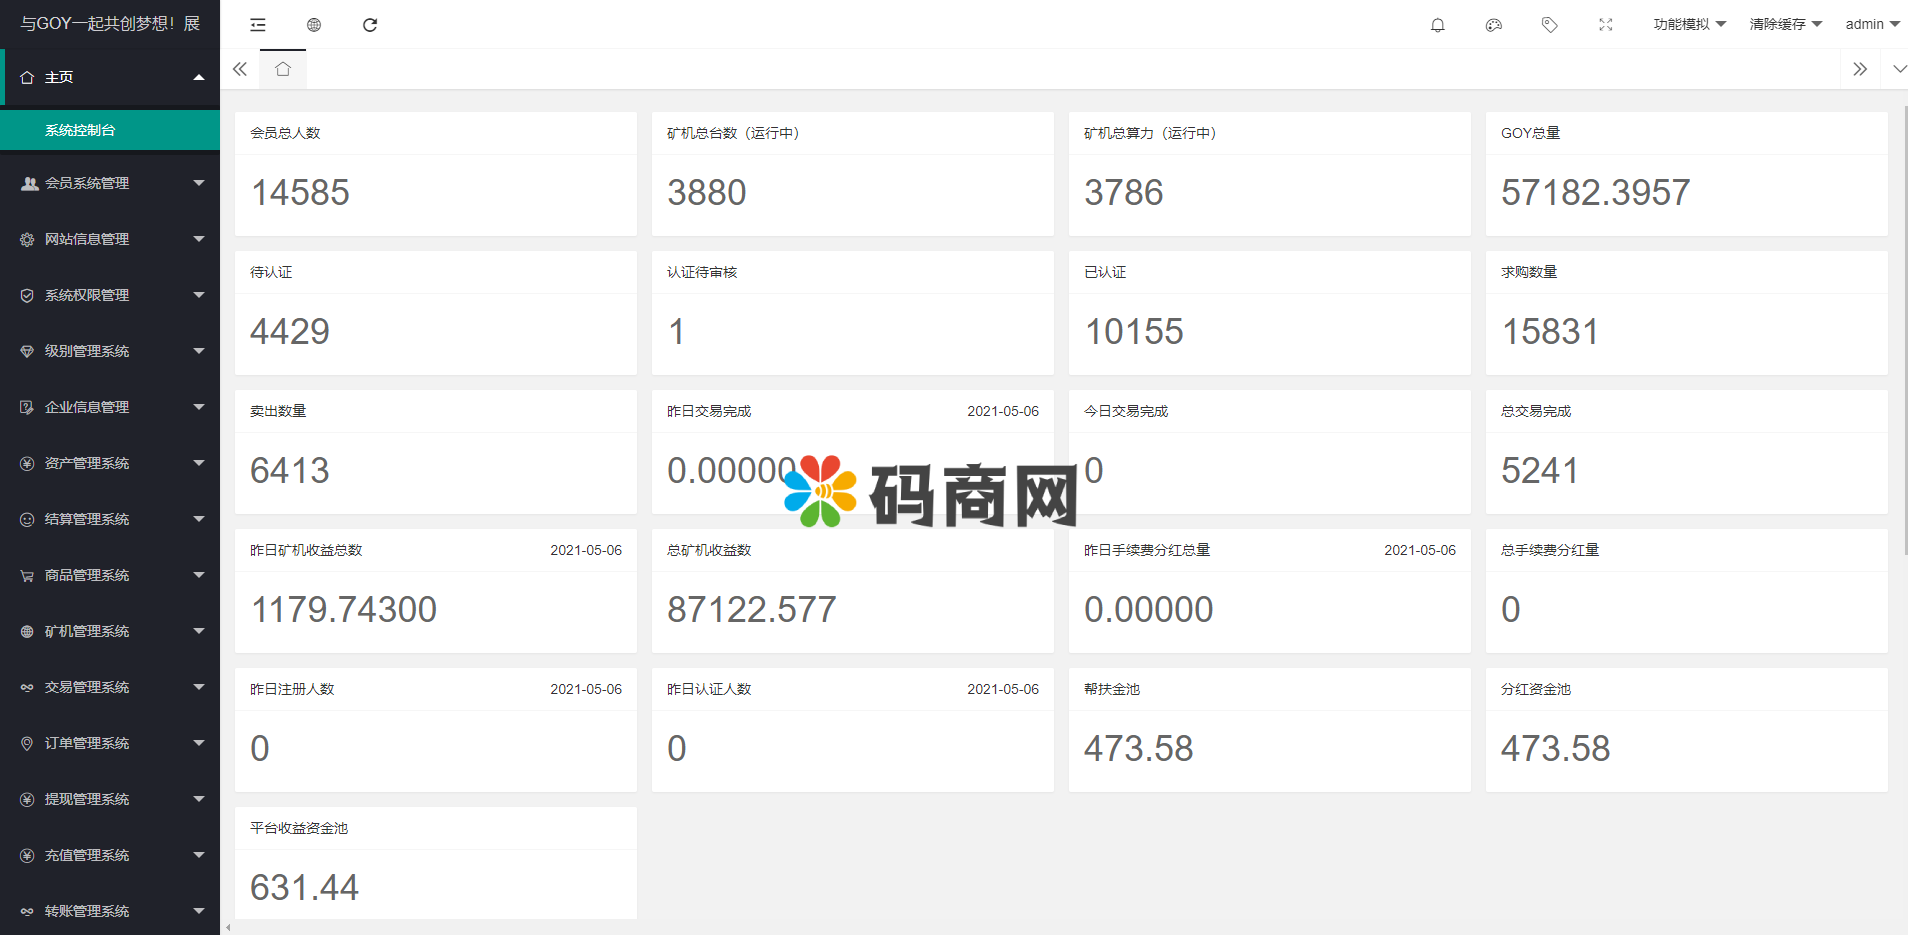This screenshot has width=1908, height=935.
Task: Click the tag icon in the header
Action: [1549, 25]
